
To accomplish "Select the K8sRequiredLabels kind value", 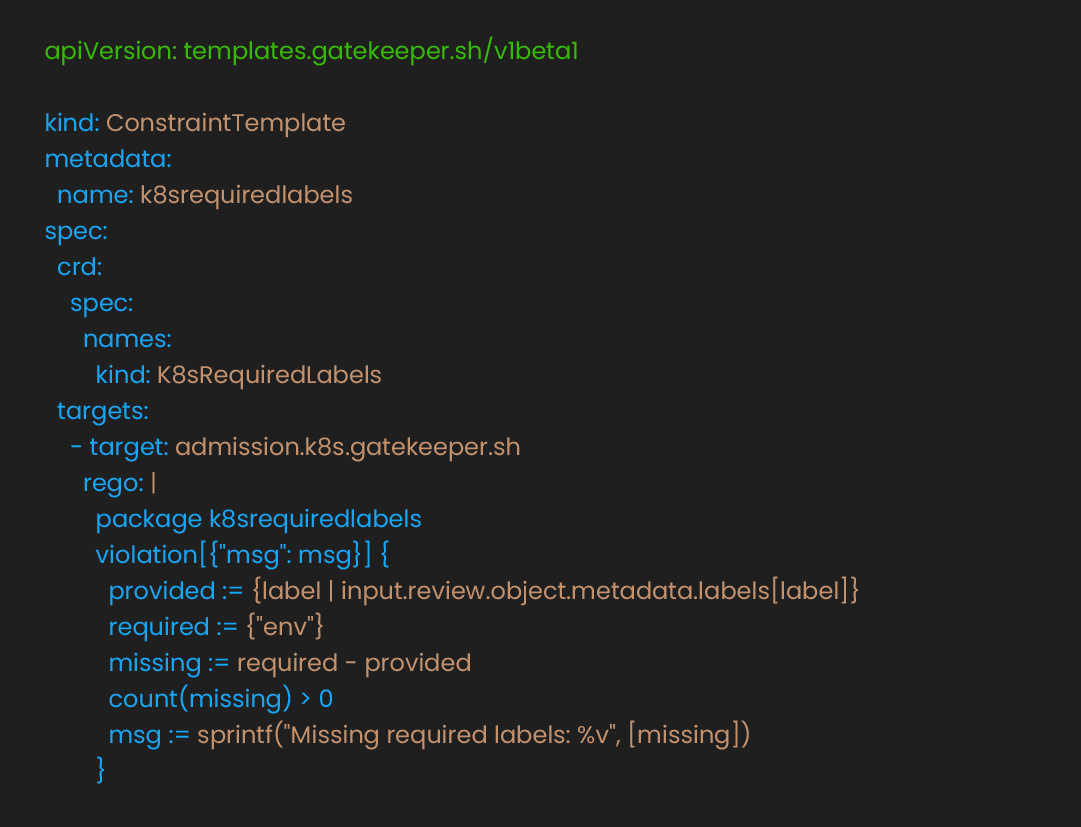I will coord(269,376).
